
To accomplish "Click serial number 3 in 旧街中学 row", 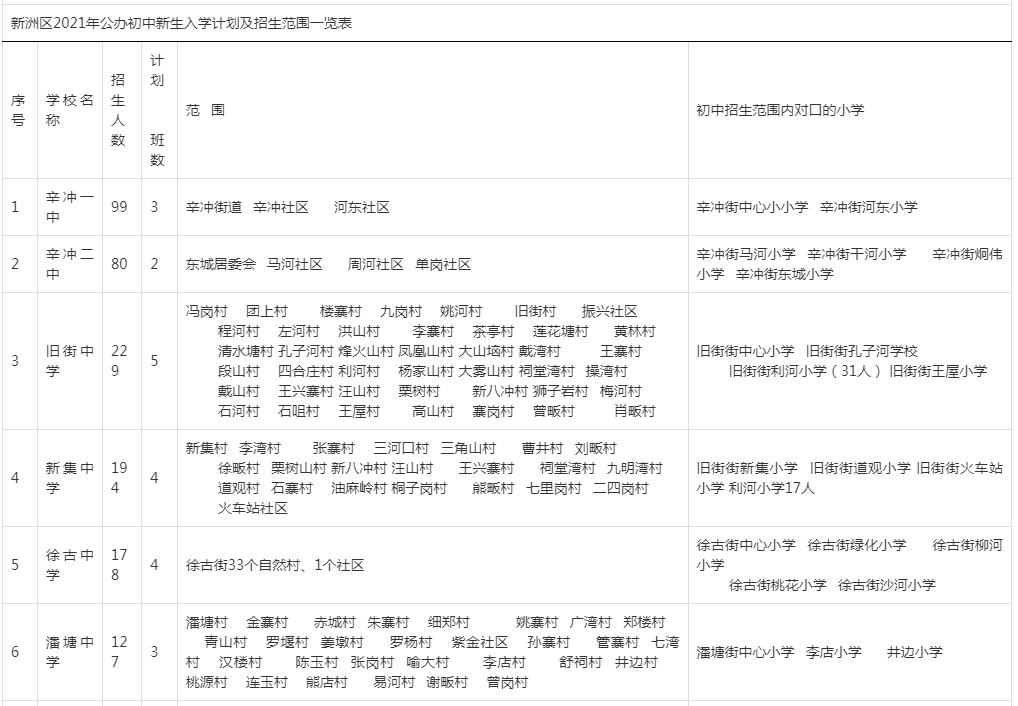I will click(x=15, y=361).
